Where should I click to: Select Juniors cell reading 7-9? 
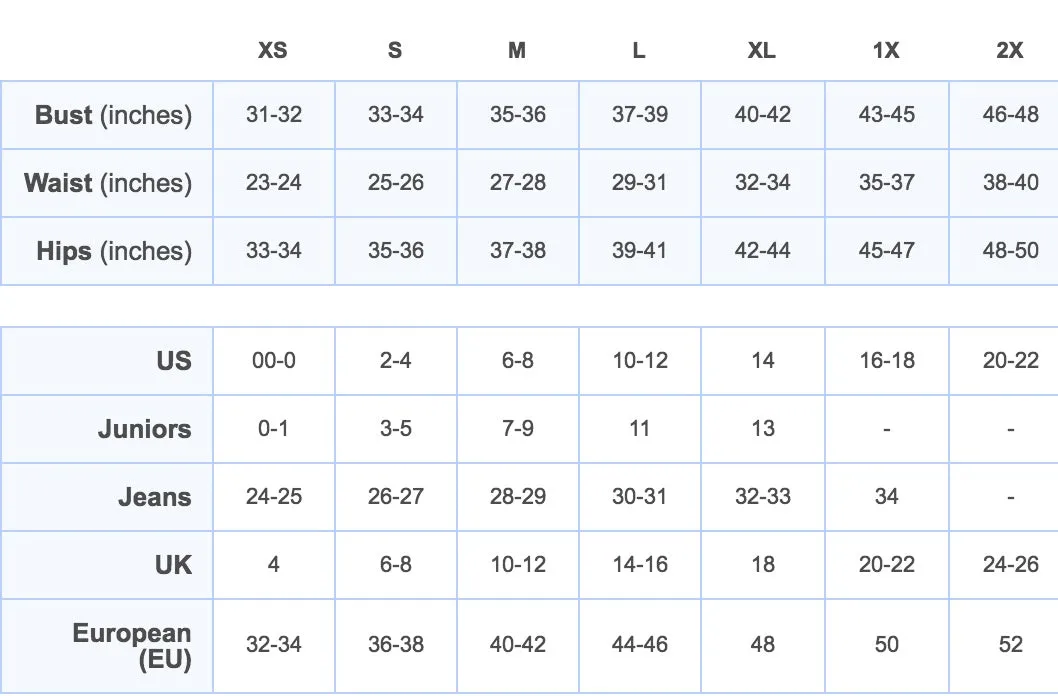pos(518,429)
